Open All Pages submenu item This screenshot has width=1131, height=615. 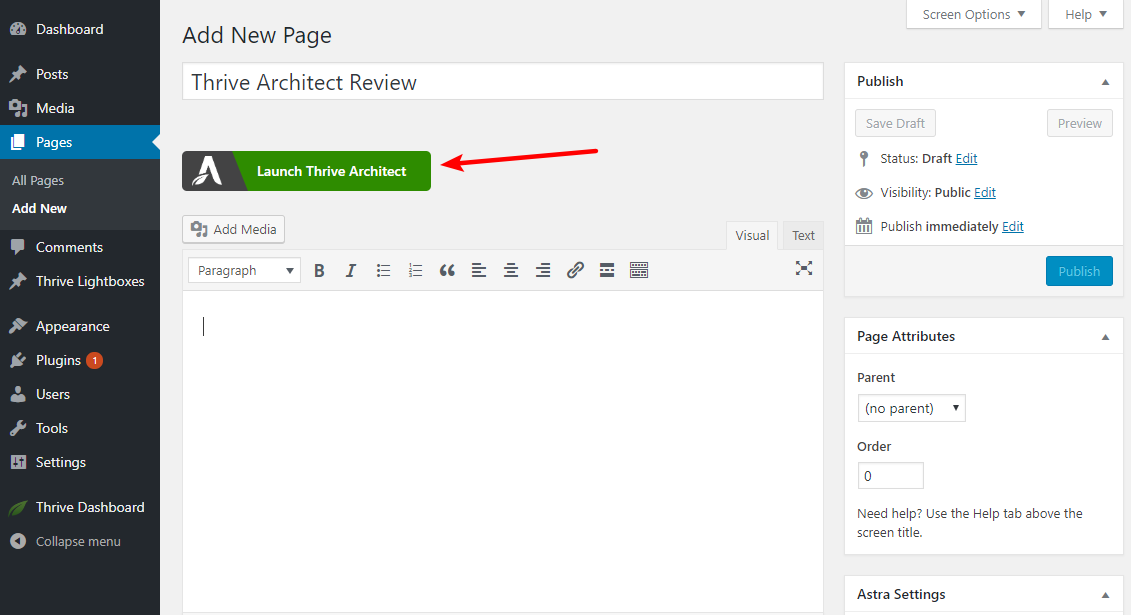pyautogui.click(x=38, y=180)
